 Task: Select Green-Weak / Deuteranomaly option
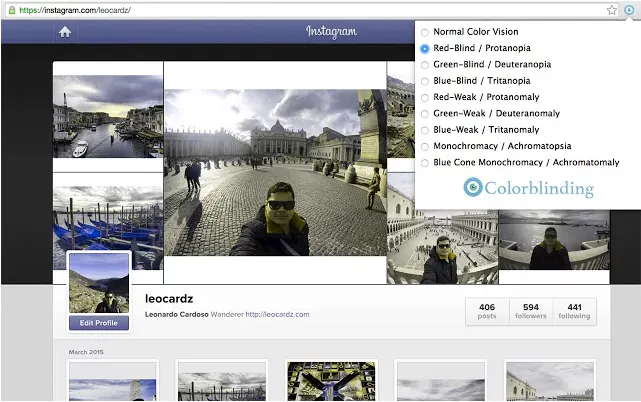[x=425, y=114]
